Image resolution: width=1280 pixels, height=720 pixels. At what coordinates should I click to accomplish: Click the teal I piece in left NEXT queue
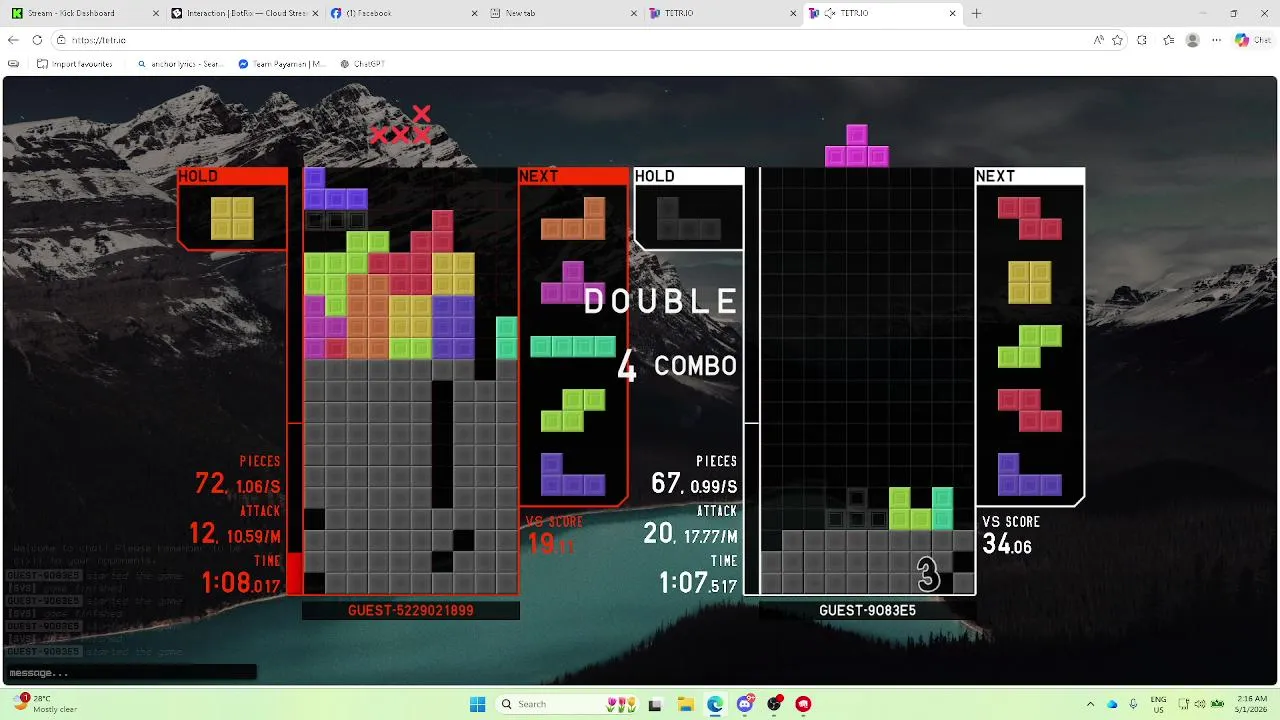click(x=573, y=346)
